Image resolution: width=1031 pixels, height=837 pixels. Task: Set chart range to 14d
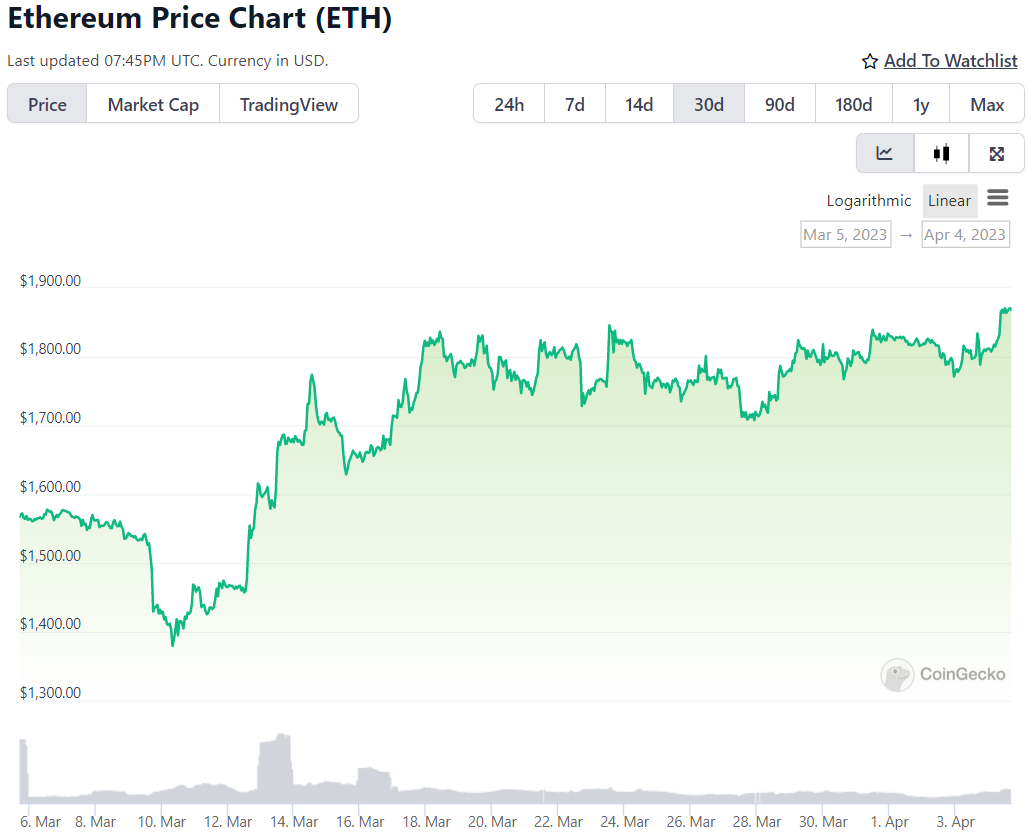point(639,104)
